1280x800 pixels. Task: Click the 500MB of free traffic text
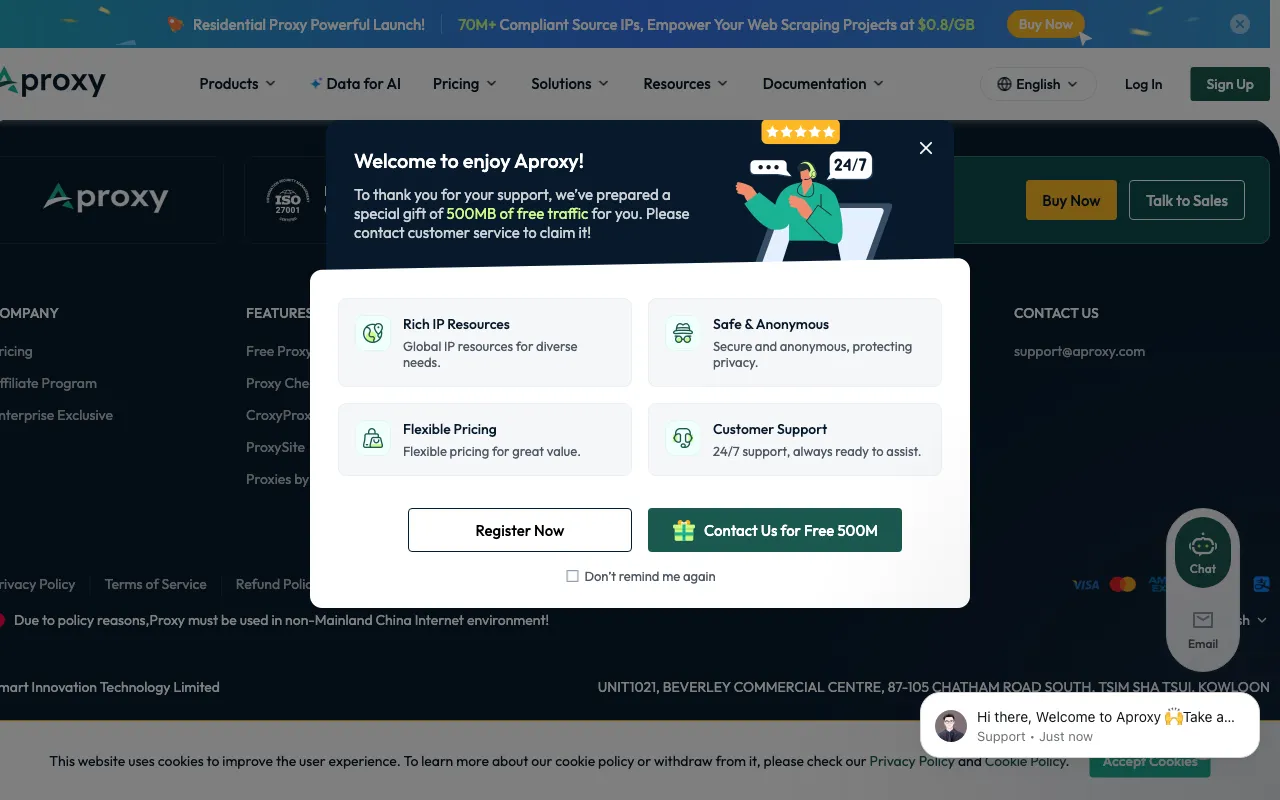click(517, 214)
